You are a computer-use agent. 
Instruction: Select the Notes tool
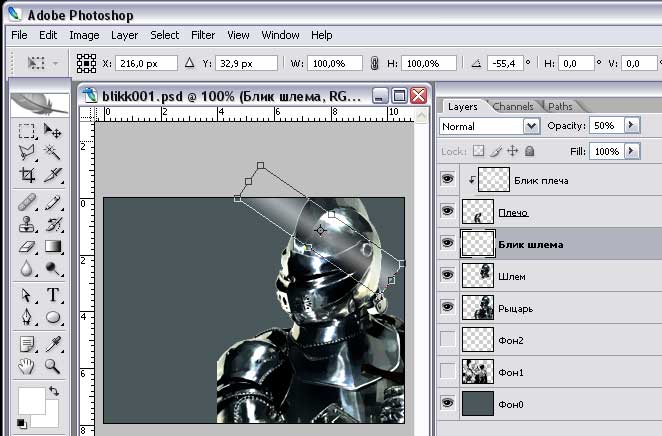tap(27, 344)
